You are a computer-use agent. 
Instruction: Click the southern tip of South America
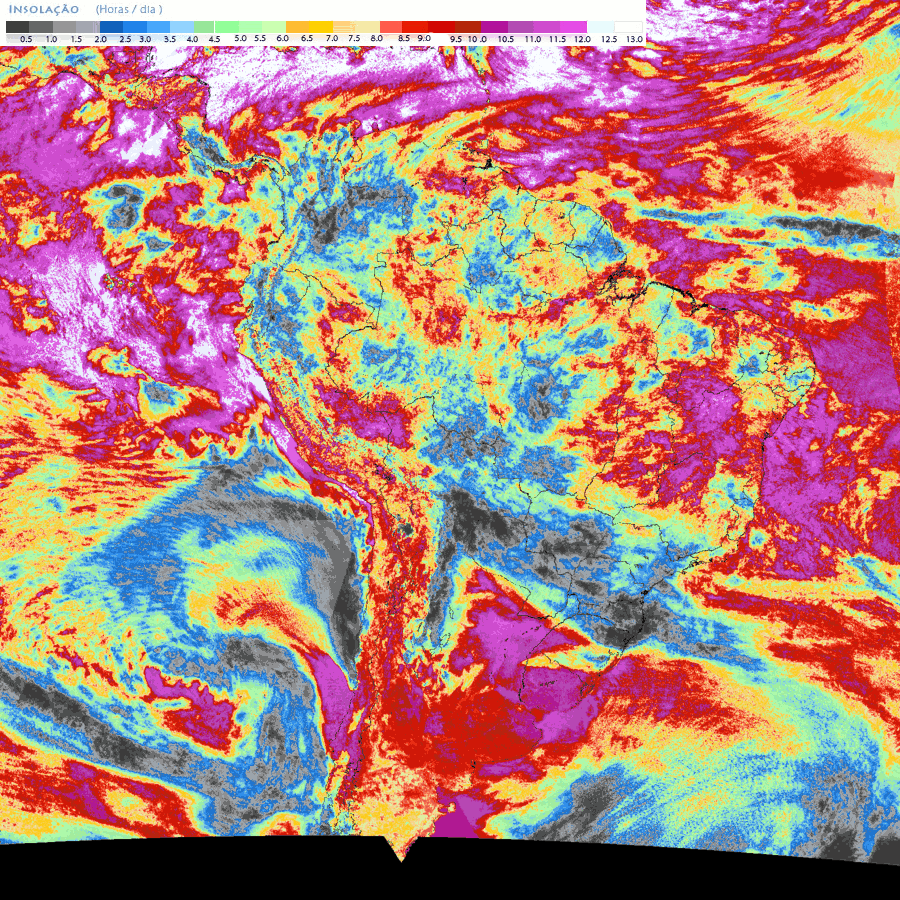(401, 853)
